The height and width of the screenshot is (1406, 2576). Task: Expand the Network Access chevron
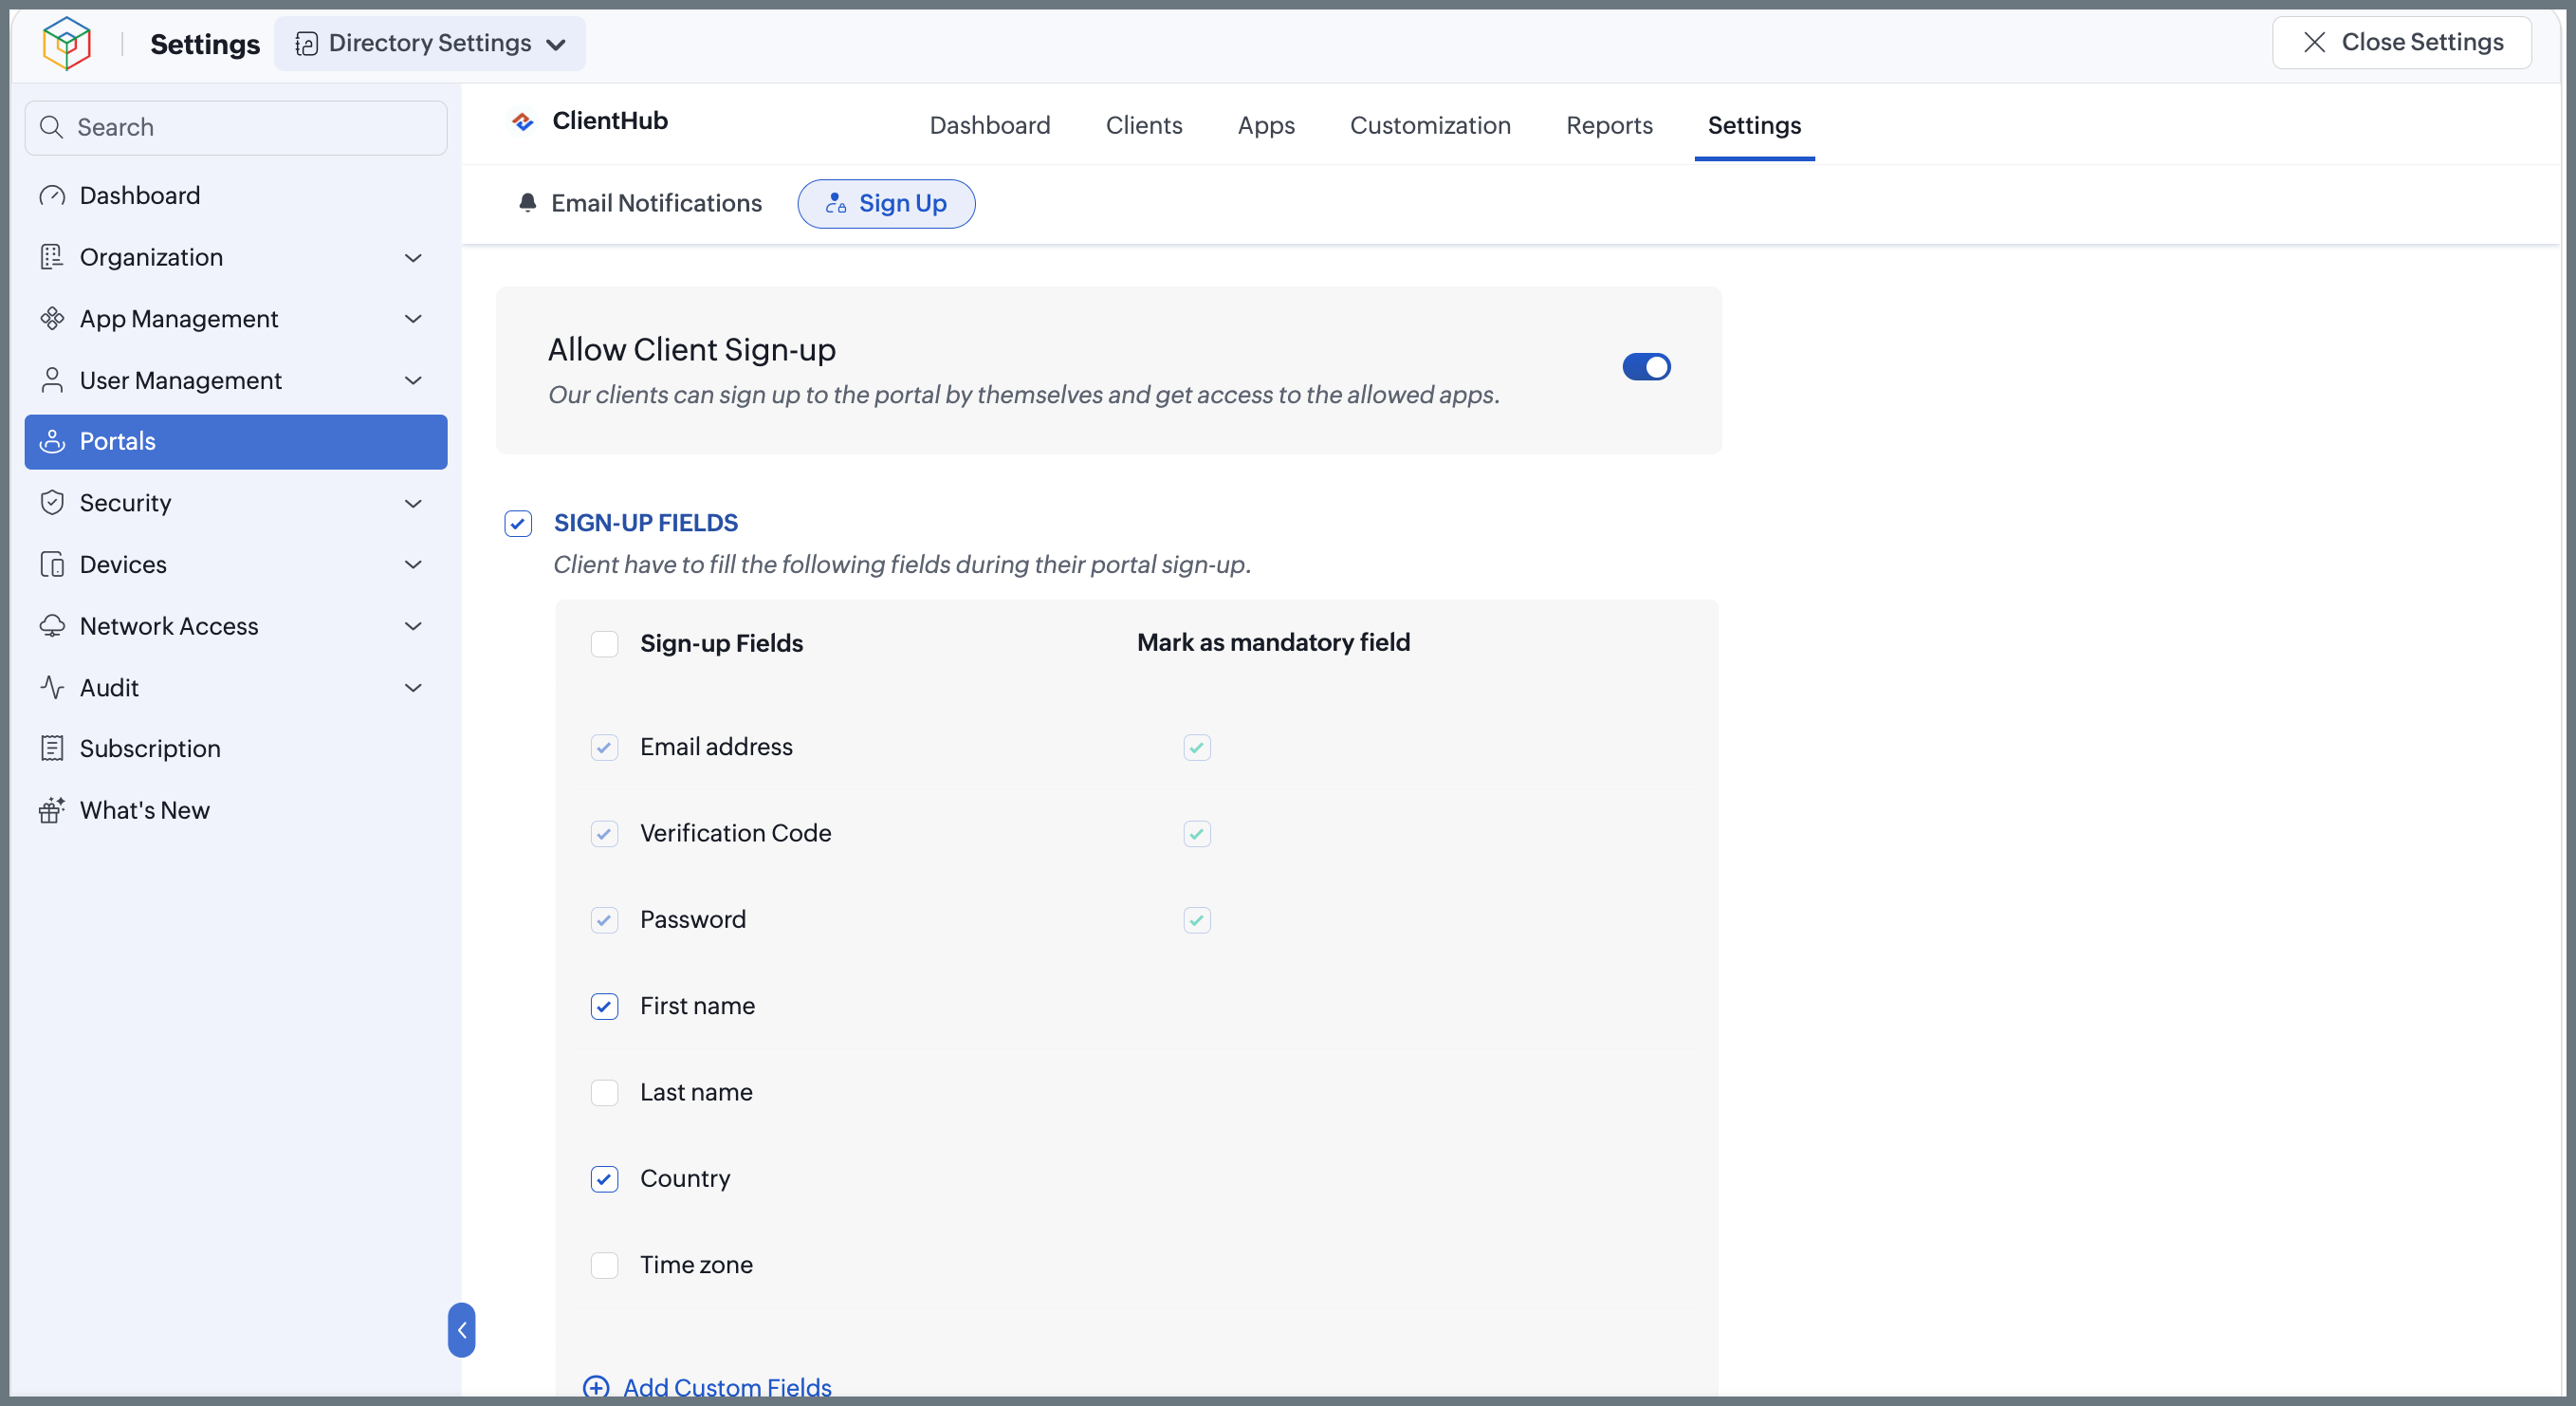(413, 626)
